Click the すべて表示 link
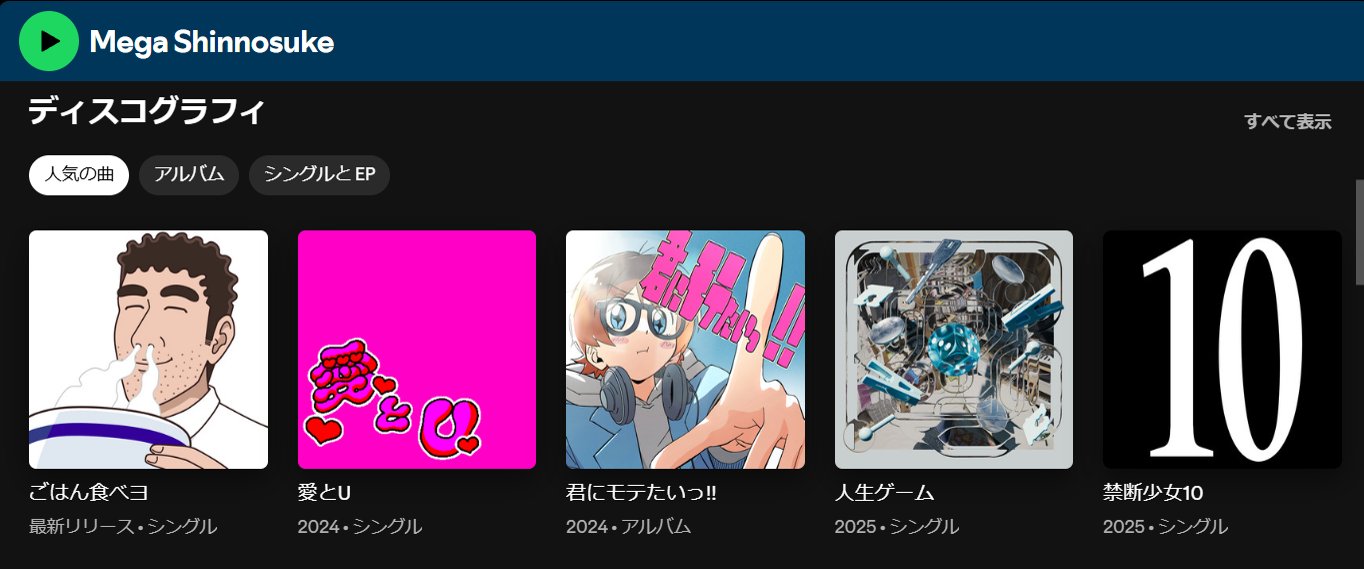The image size is (1364, 569). coord(1288,122)
